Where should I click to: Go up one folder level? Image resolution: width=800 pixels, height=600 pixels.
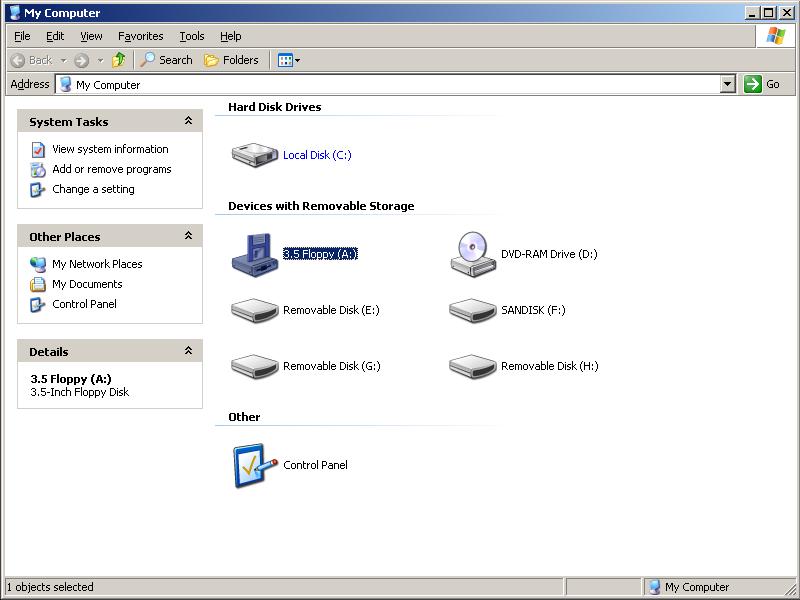click(119, 60)
